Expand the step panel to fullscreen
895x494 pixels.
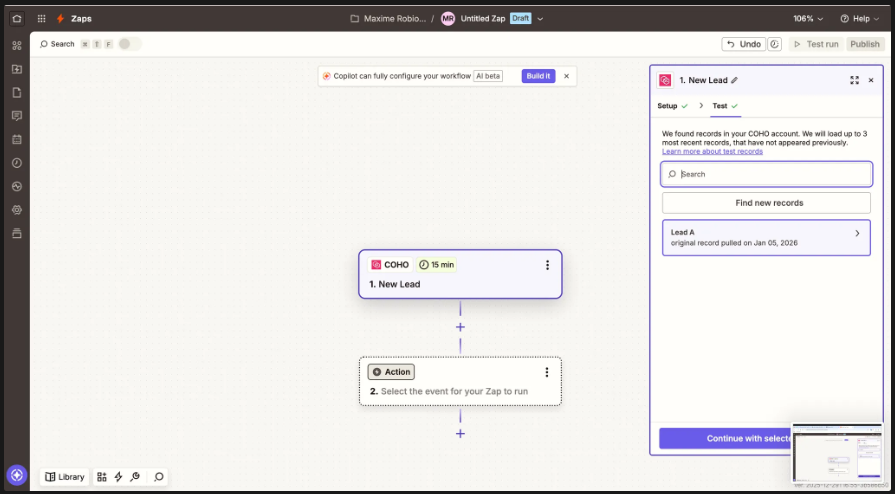pos(854,80)
